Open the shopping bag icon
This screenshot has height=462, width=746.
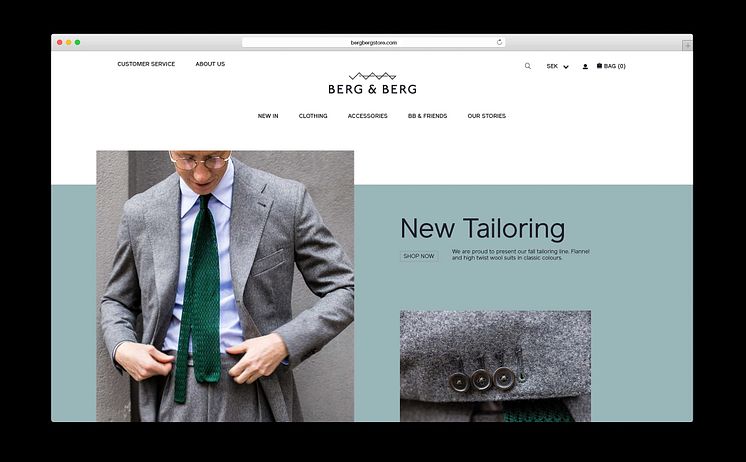pyautogui.click(x=599, y=66)
